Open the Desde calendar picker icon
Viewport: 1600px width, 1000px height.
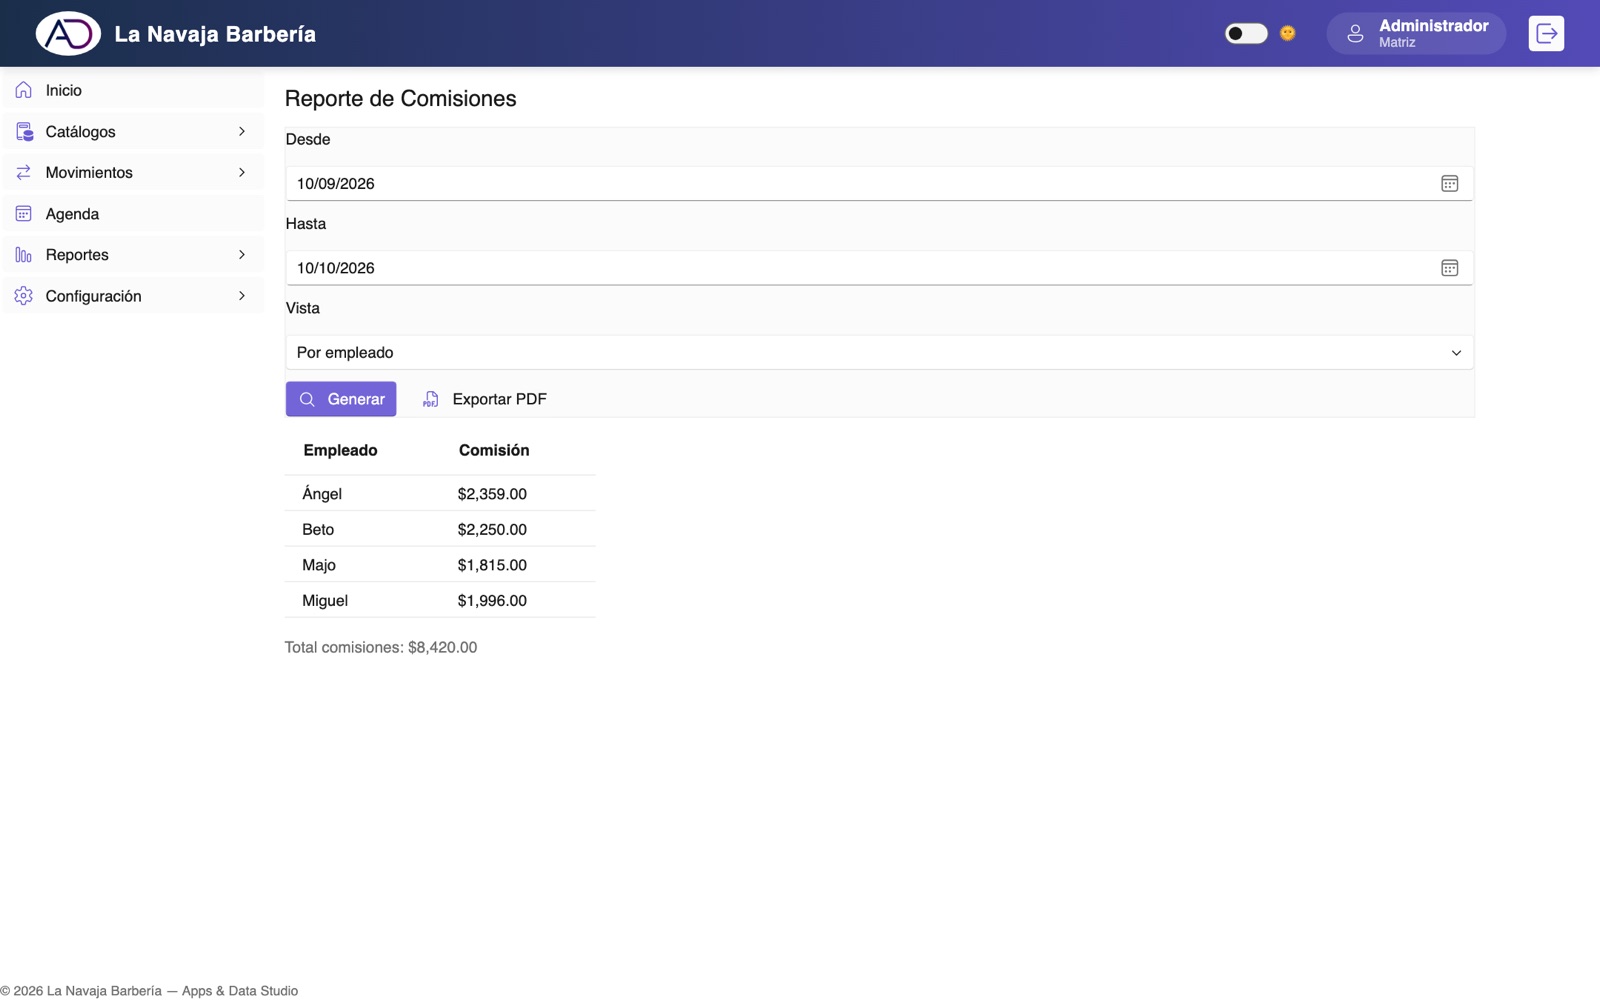[x=1449, y=183]
